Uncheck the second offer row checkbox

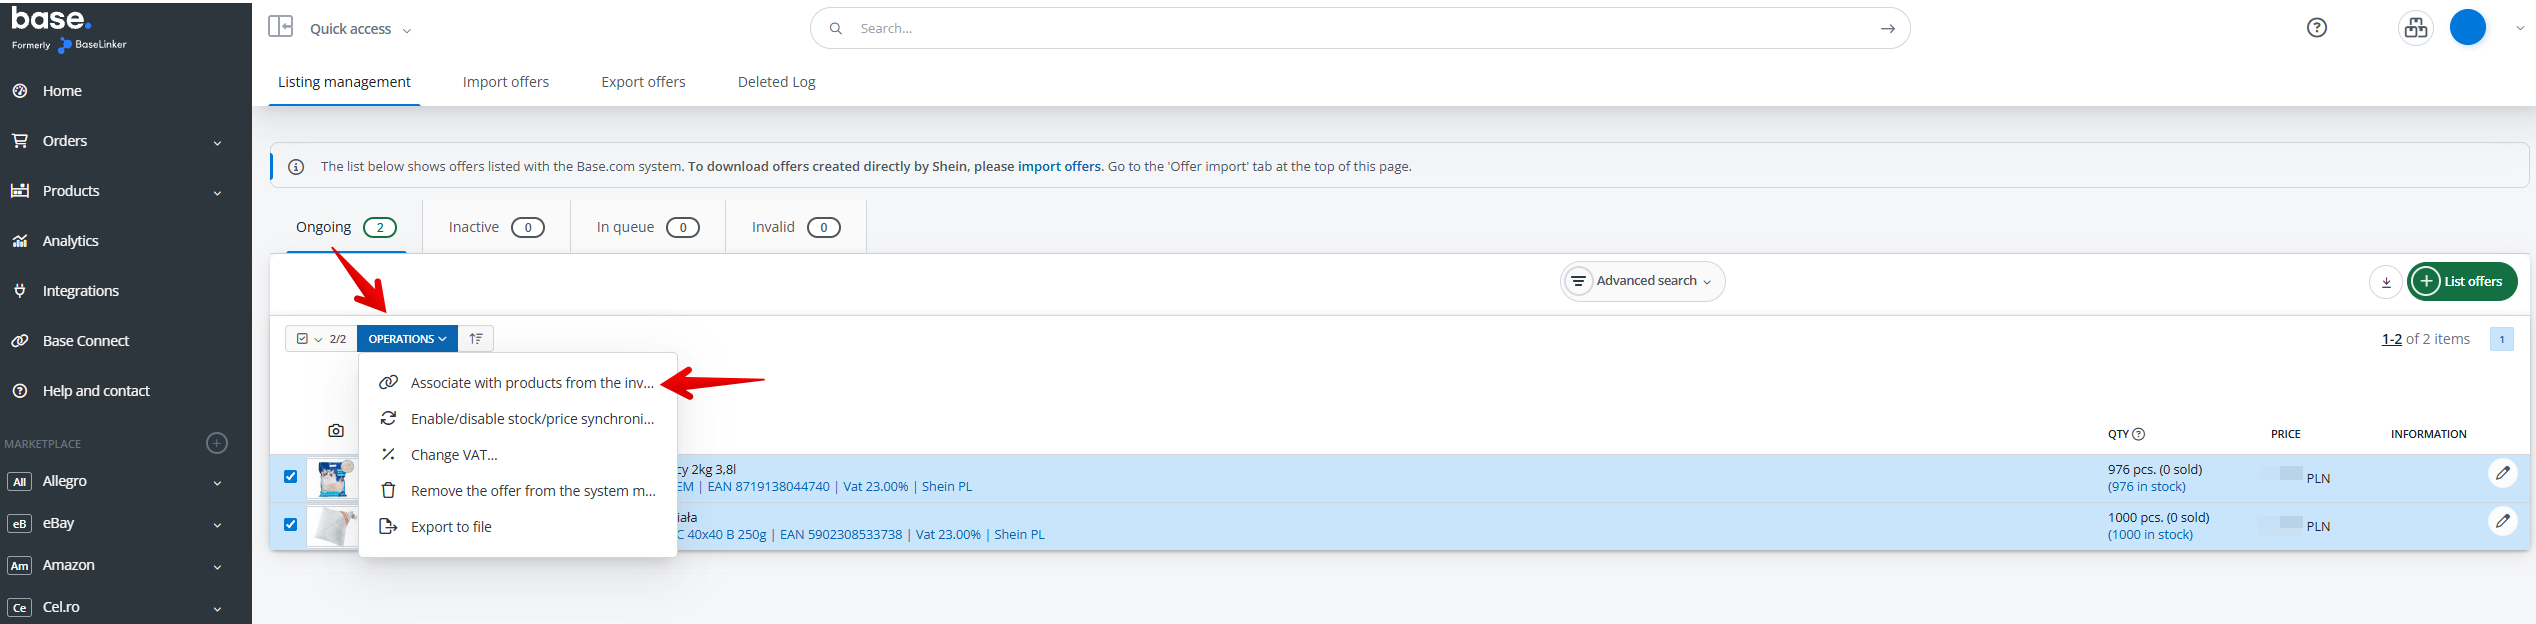(291, 525)
